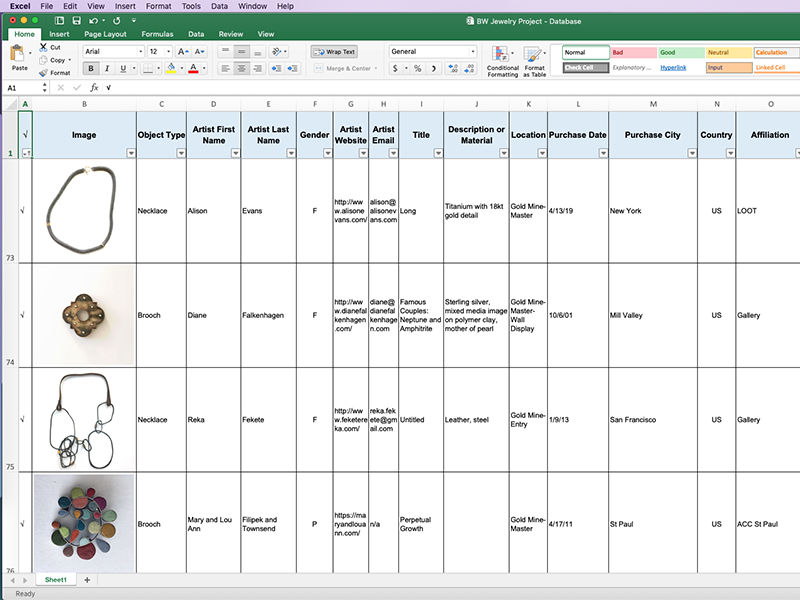The width and height of the screenshot is (800, 600).
Task: Open the Review ribbon tab
Action: [231, 34]
